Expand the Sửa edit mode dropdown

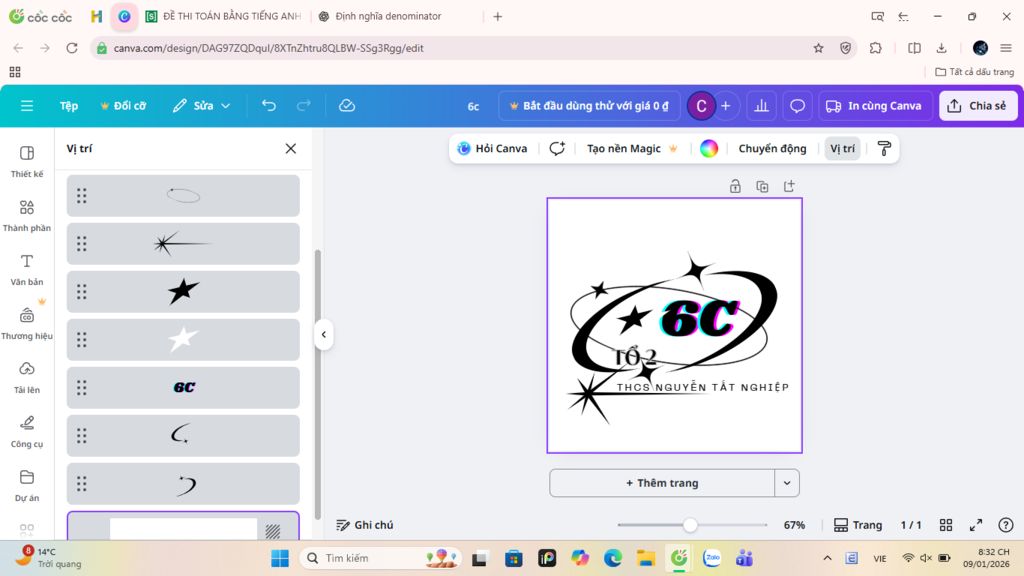coord(201,106)
